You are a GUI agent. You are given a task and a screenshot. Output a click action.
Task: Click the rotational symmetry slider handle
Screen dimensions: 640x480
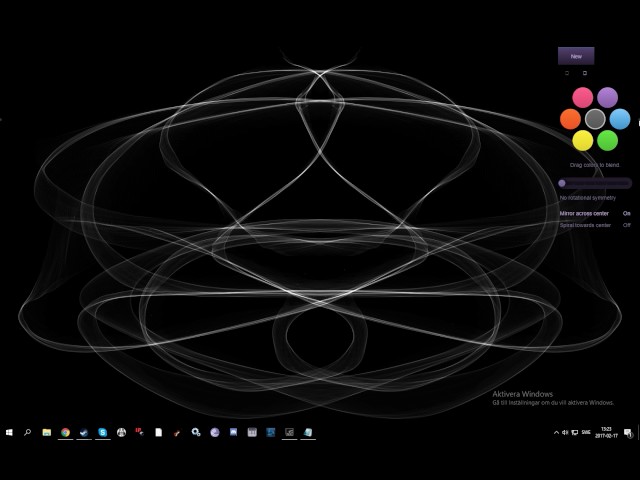[562, 183]
